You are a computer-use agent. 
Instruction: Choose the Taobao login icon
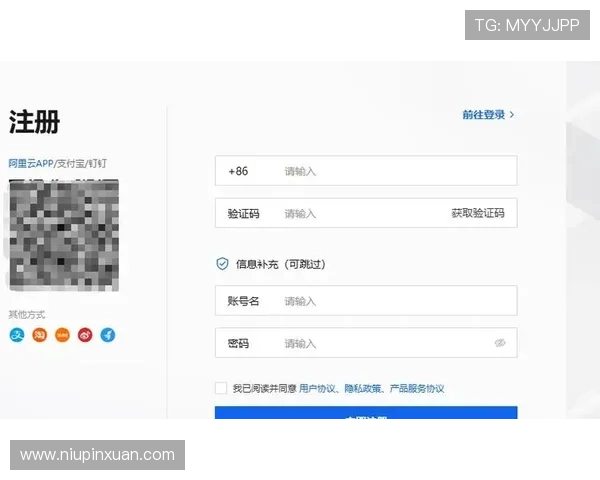click(39, 335)
